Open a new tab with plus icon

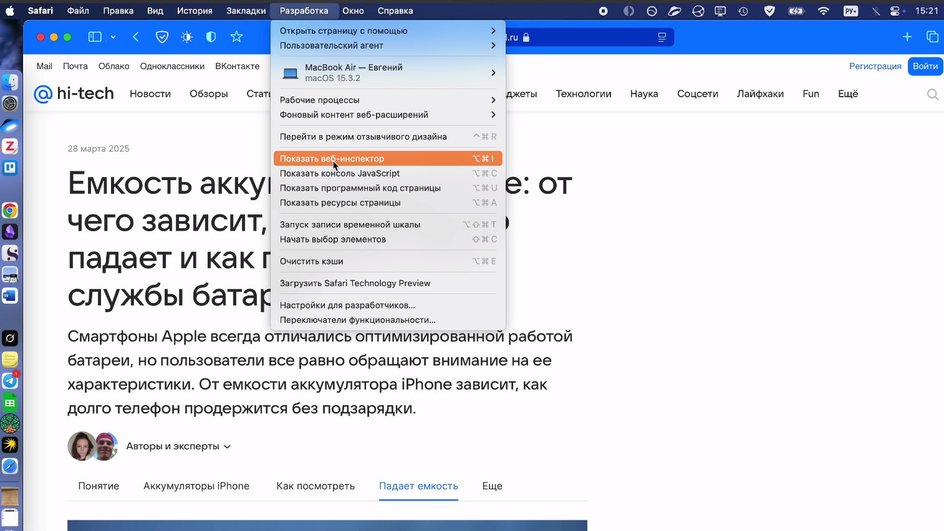point(907,37)
